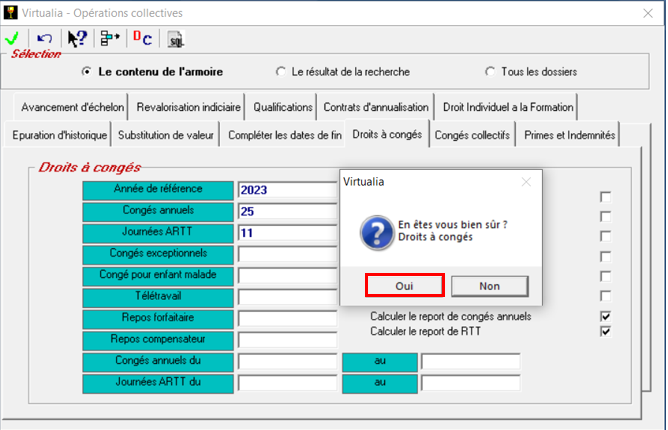Confirm with the 'Oui' button
The width and height of the screenshot is (668, 430).
pos(404,286)
